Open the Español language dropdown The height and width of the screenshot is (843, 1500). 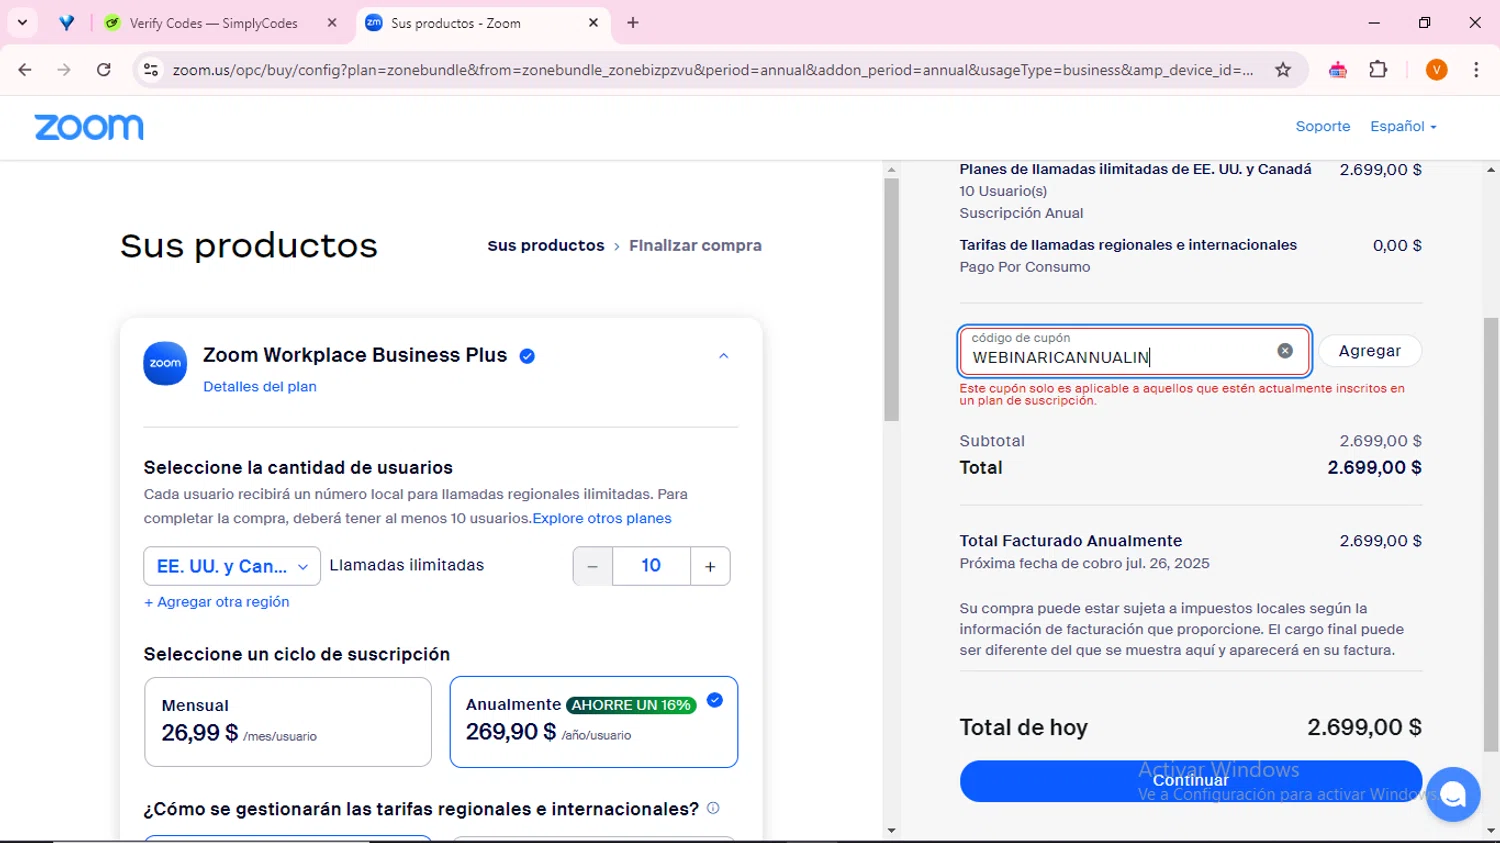point(1403,126)
